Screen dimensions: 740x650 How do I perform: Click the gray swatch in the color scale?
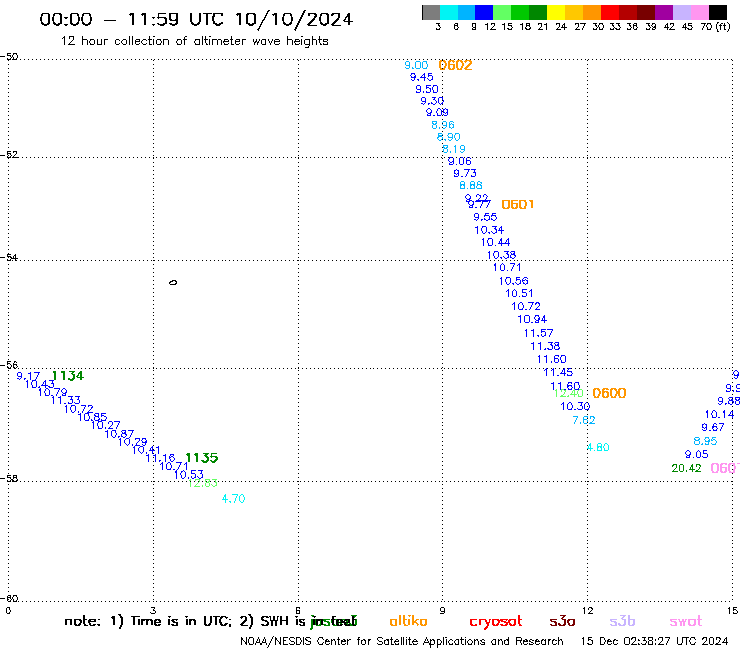point(431,12)
